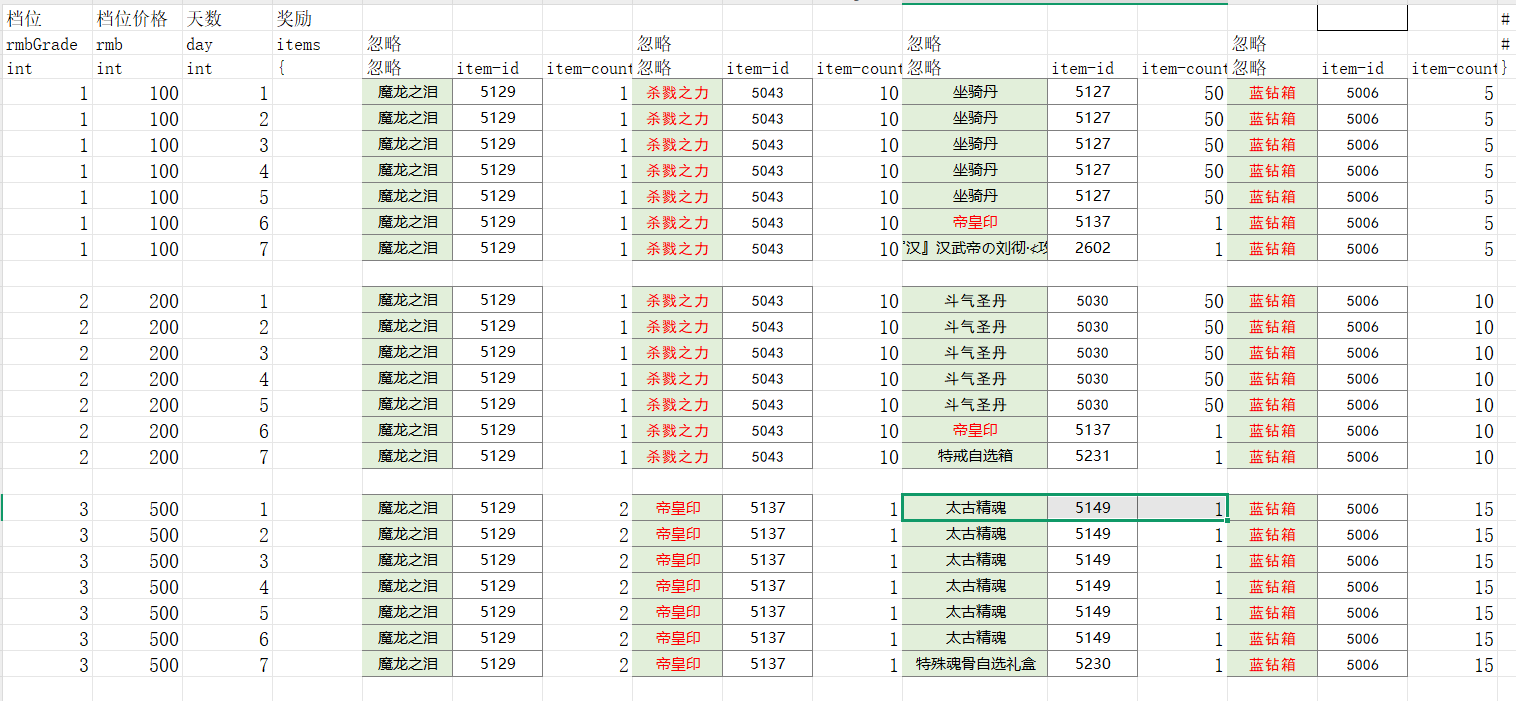The height and width of the screenshot is (701, 1516).
Task: Click the "int" type cell under rmbGrade
Action: pyautogui.click(x=47, y=69)
